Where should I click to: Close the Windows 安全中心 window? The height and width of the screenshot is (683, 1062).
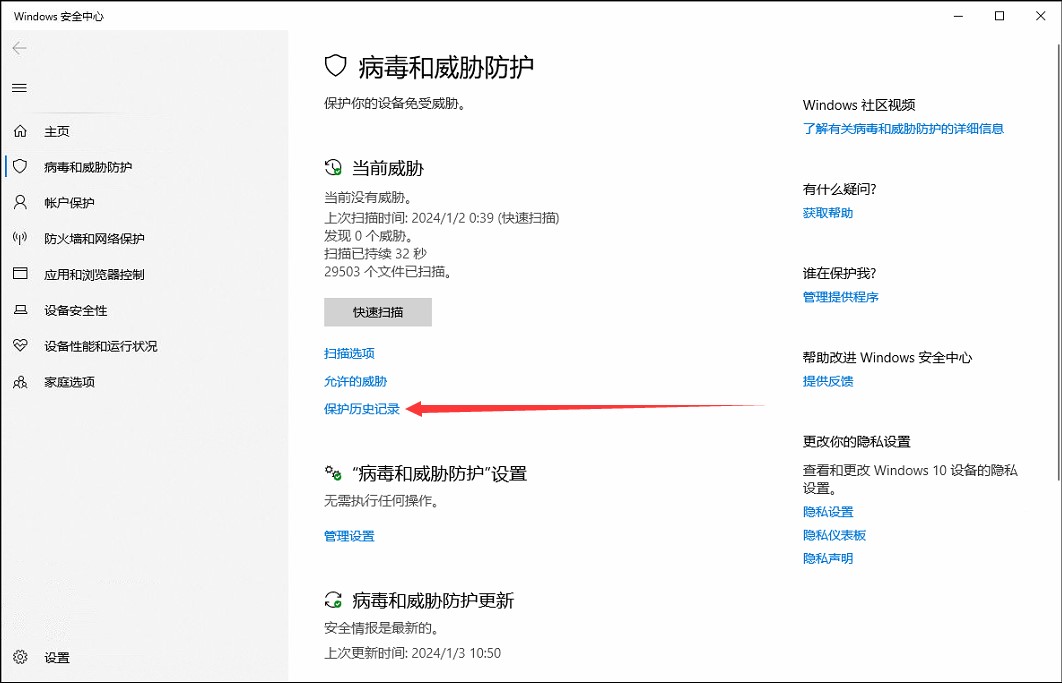1040,16
